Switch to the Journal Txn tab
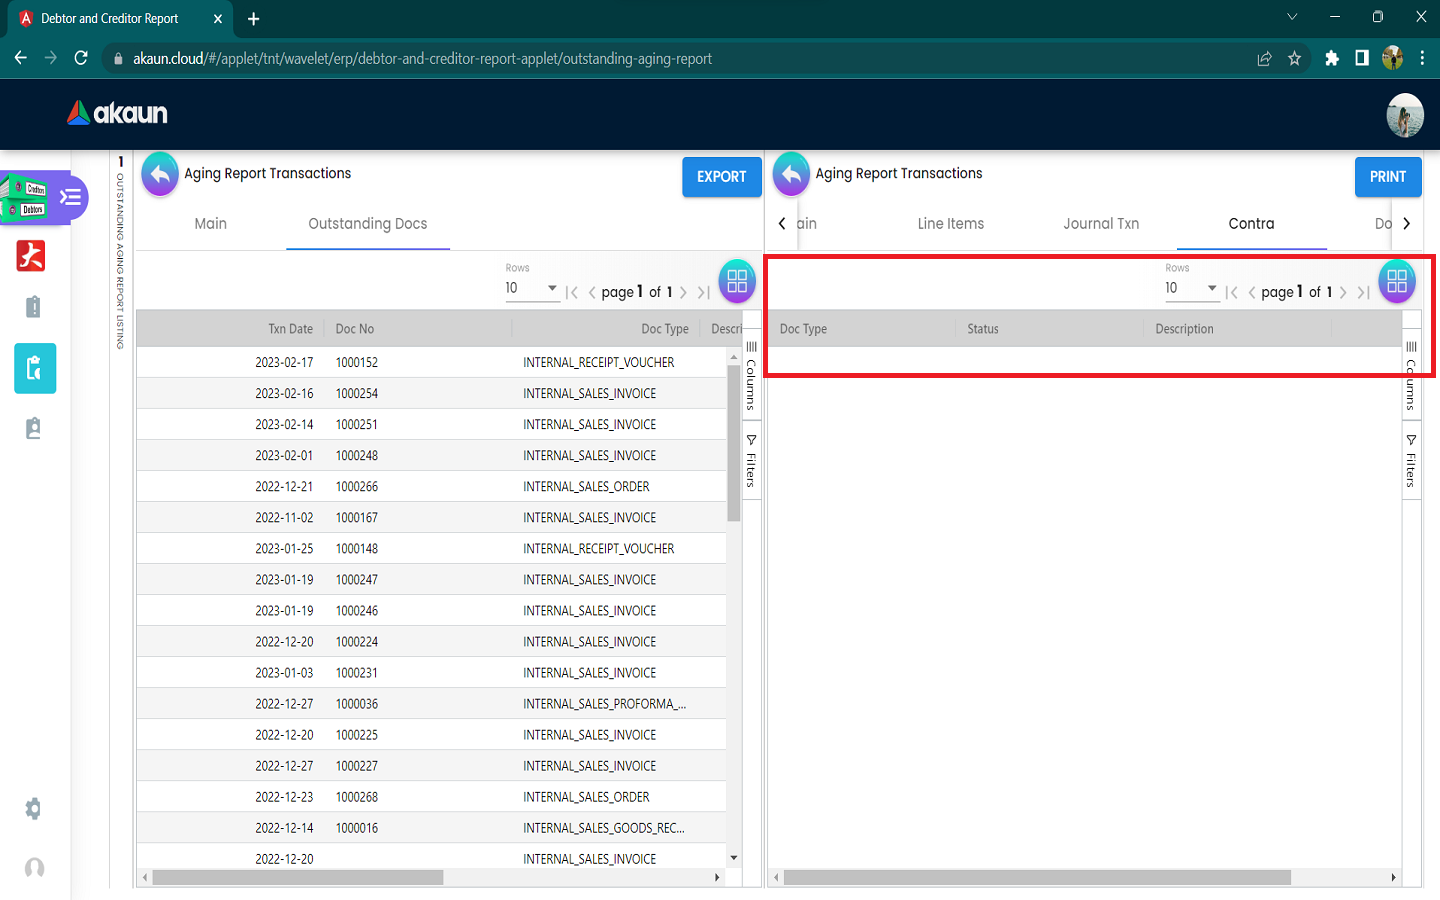 [1101, 224]
